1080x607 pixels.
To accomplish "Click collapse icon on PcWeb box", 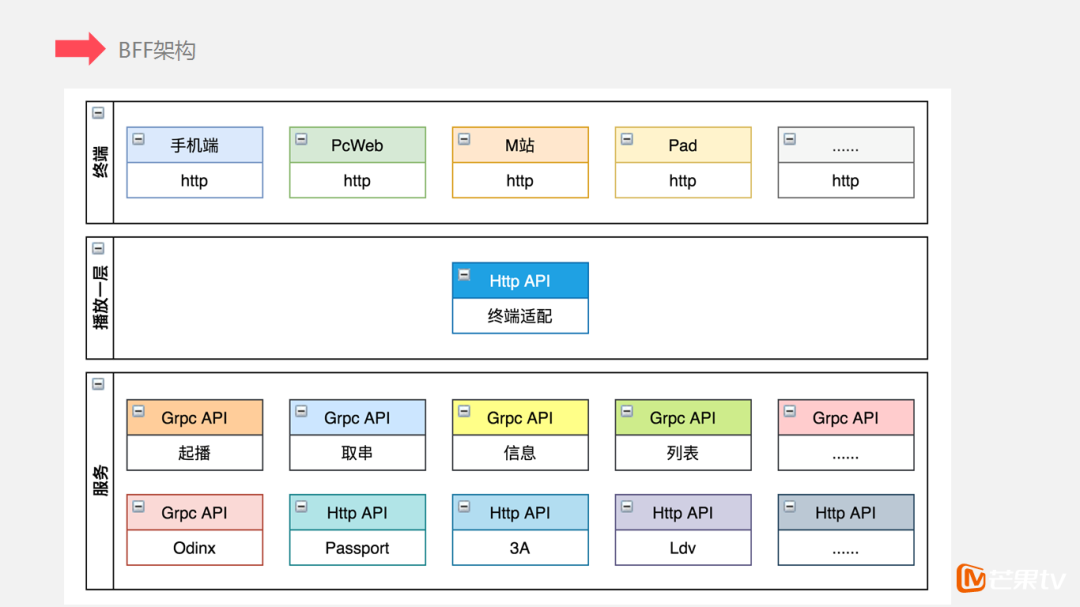I will point(301,139).
